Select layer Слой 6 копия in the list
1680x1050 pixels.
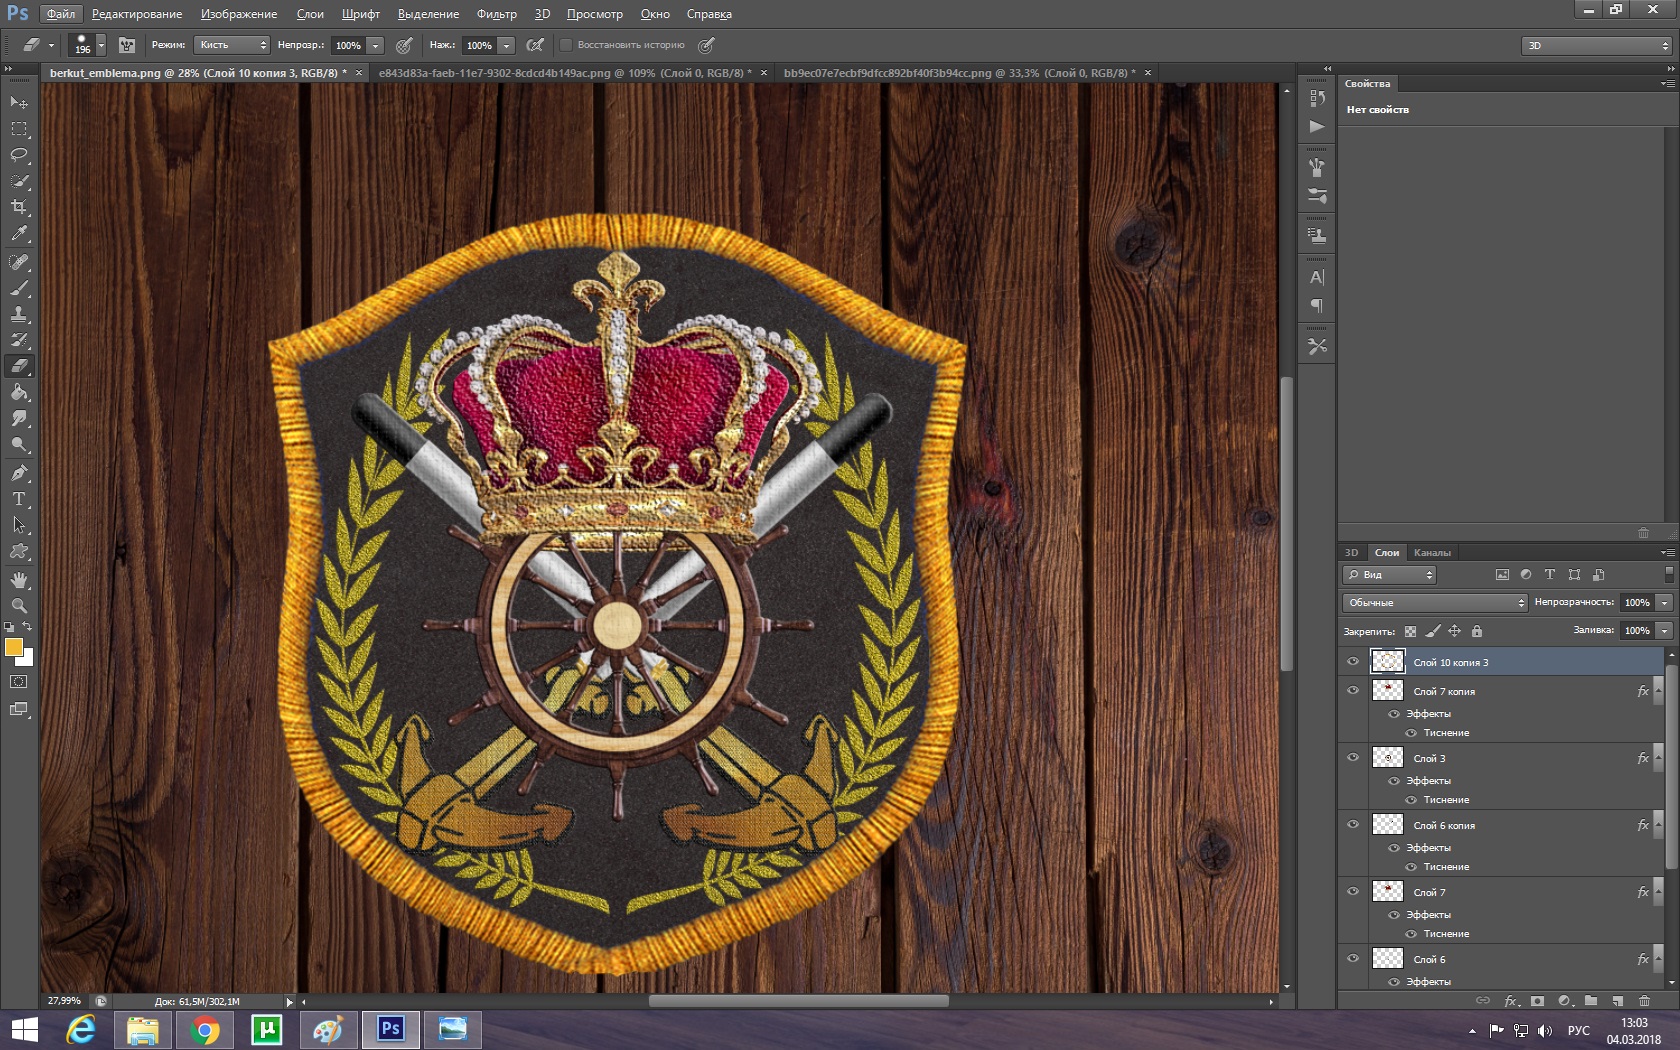click(x=1444, y=825)
